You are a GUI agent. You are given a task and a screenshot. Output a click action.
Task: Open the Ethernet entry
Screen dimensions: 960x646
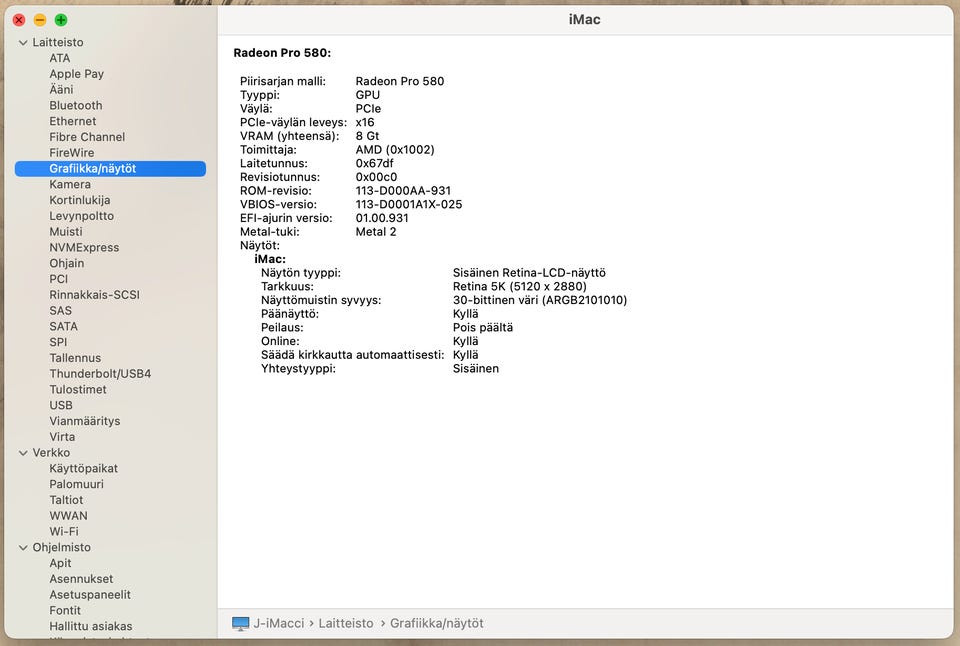coord(73,121)
